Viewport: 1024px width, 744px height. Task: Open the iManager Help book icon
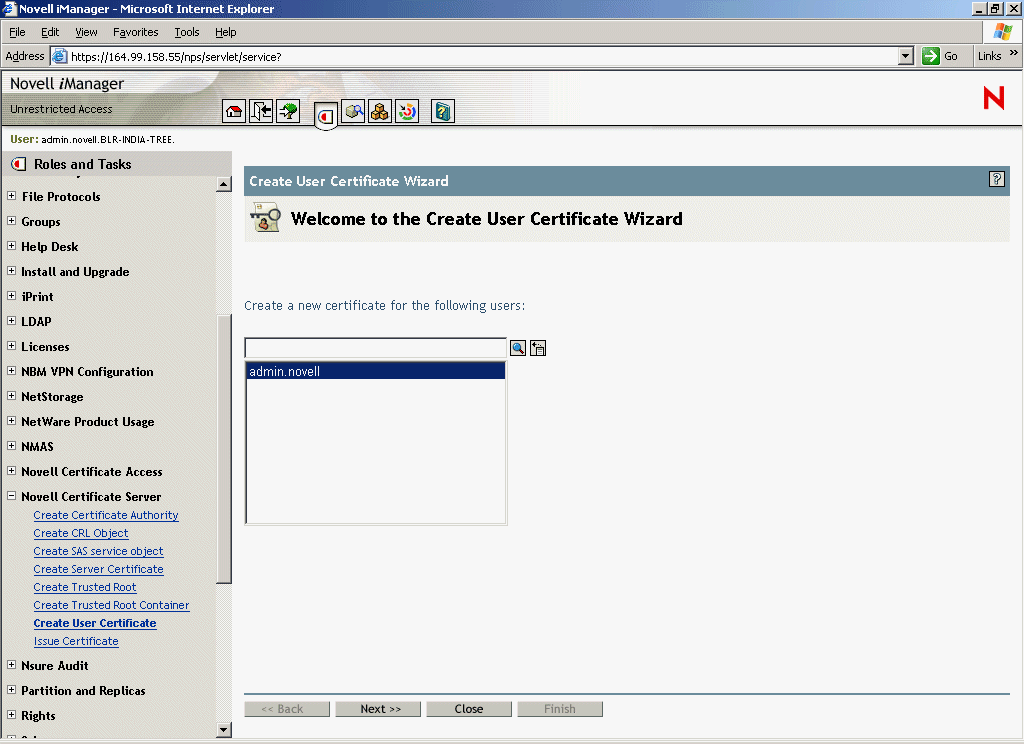tap(443, 112)
